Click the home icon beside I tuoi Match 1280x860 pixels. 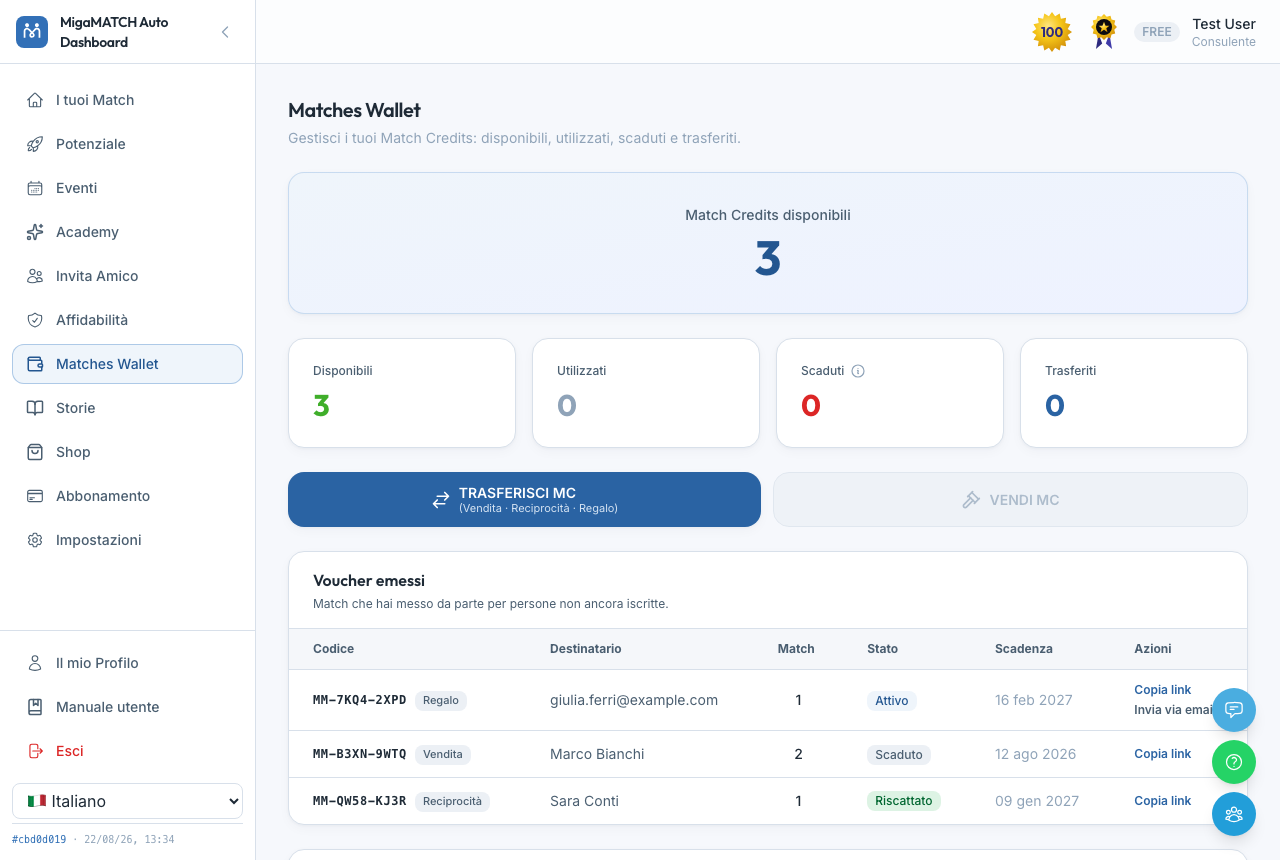35,100
